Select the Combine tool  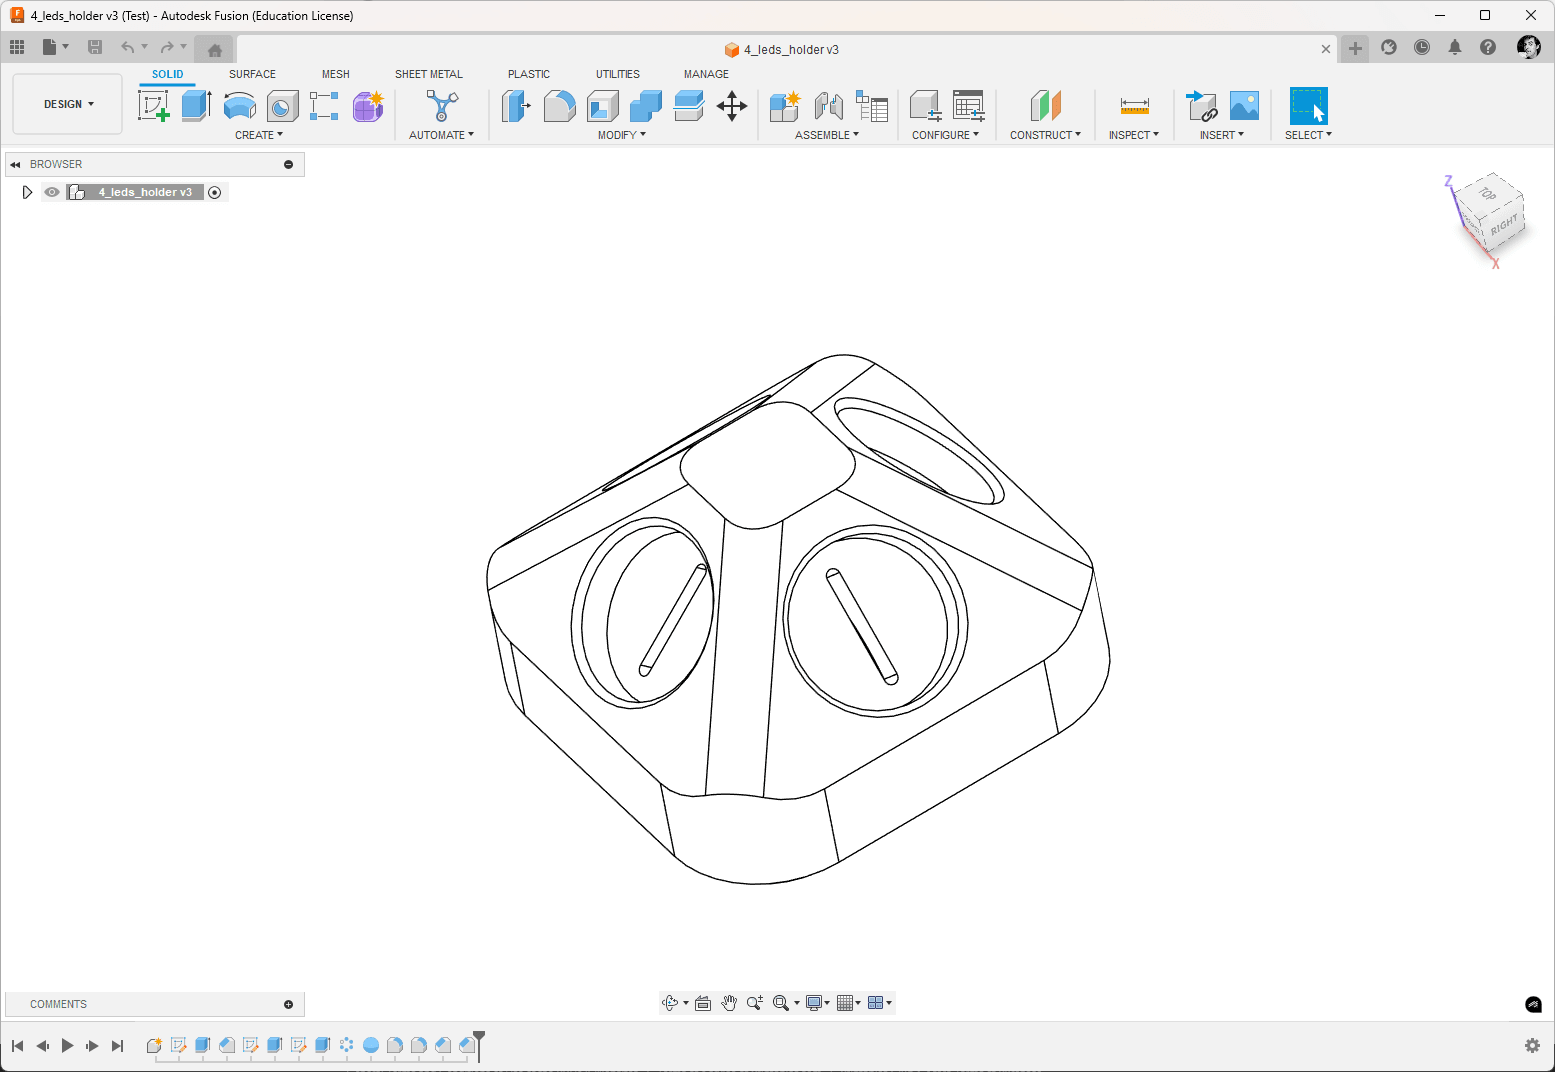coord(646,106)
